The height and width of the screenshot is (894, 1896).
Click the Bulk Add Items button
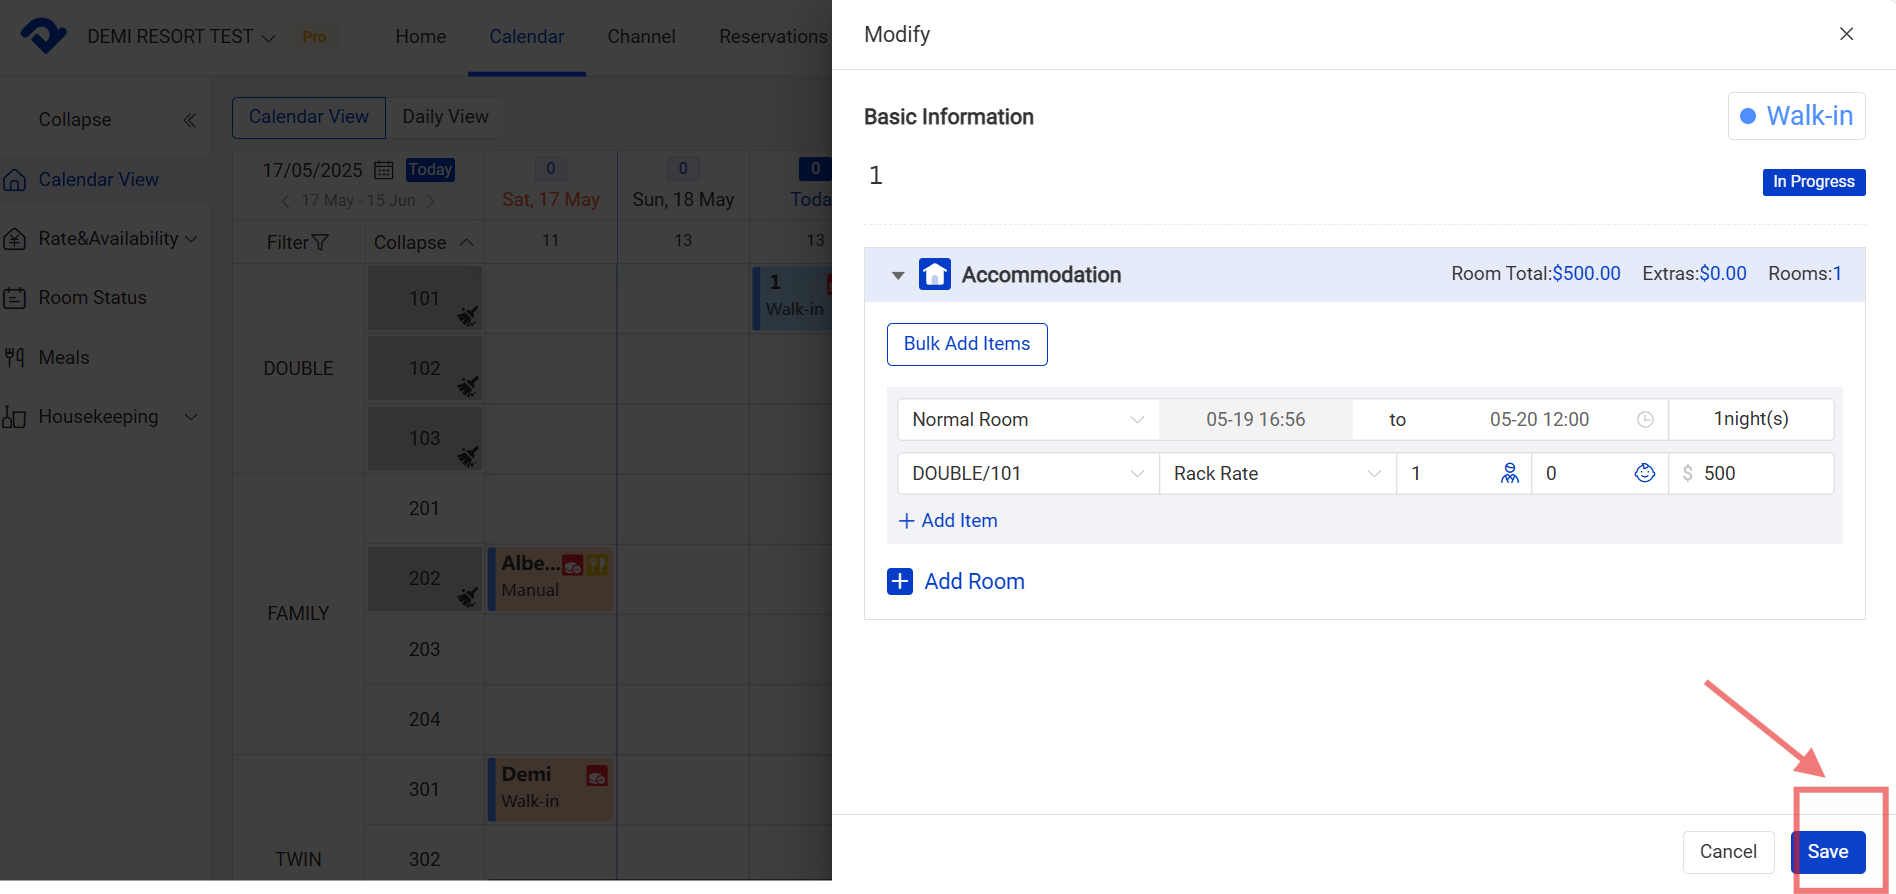[x=966, y=344]
